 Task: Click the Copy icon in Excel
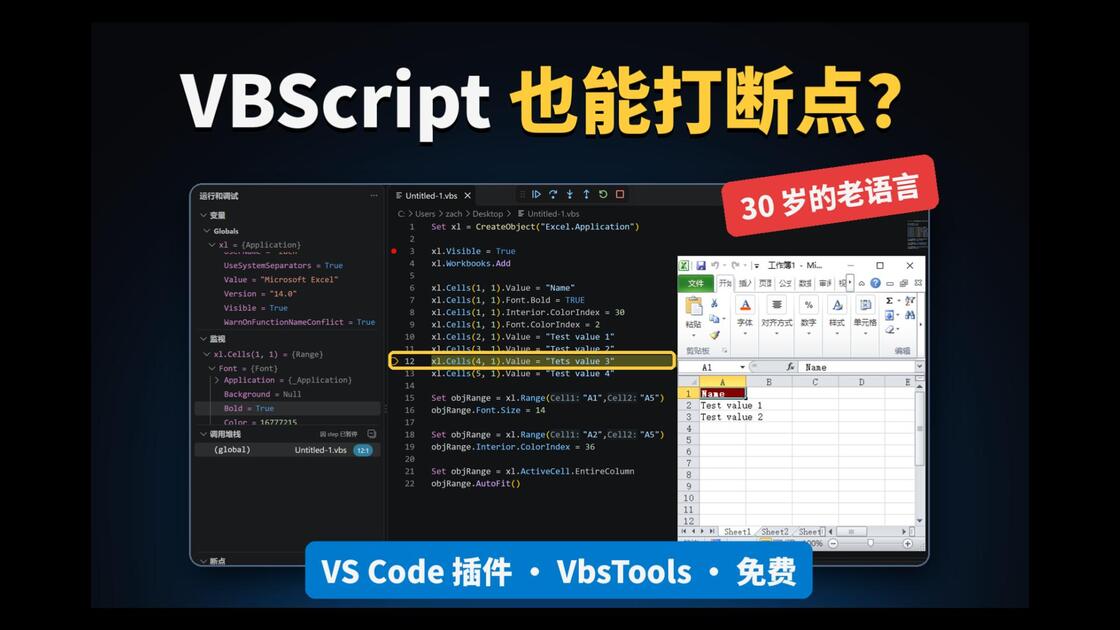click(x=714, y=319)
